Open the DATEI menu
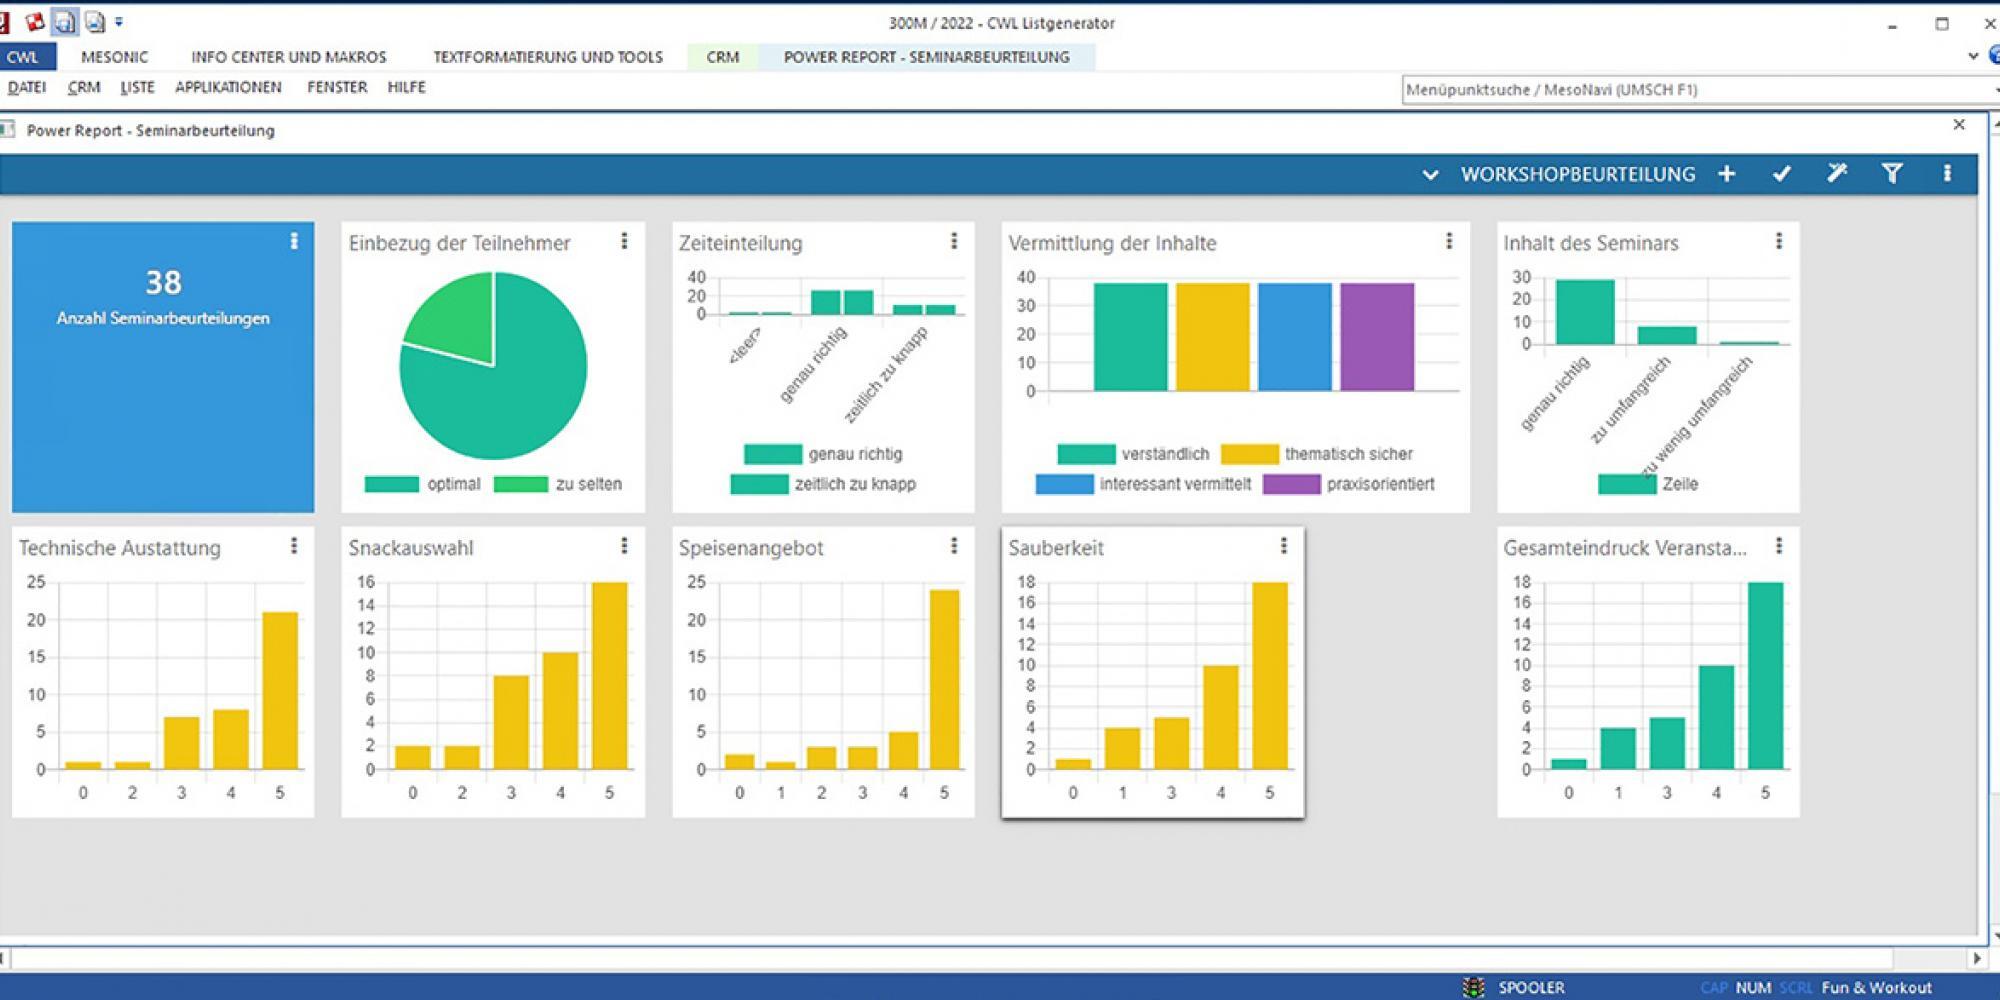The height and width of the screenshot is (1000, 2000). 27,87
